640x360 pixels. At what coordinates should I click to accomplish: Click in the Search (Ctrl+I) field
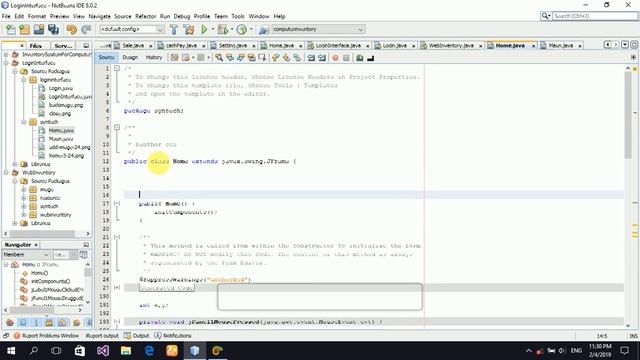(595, 16)
